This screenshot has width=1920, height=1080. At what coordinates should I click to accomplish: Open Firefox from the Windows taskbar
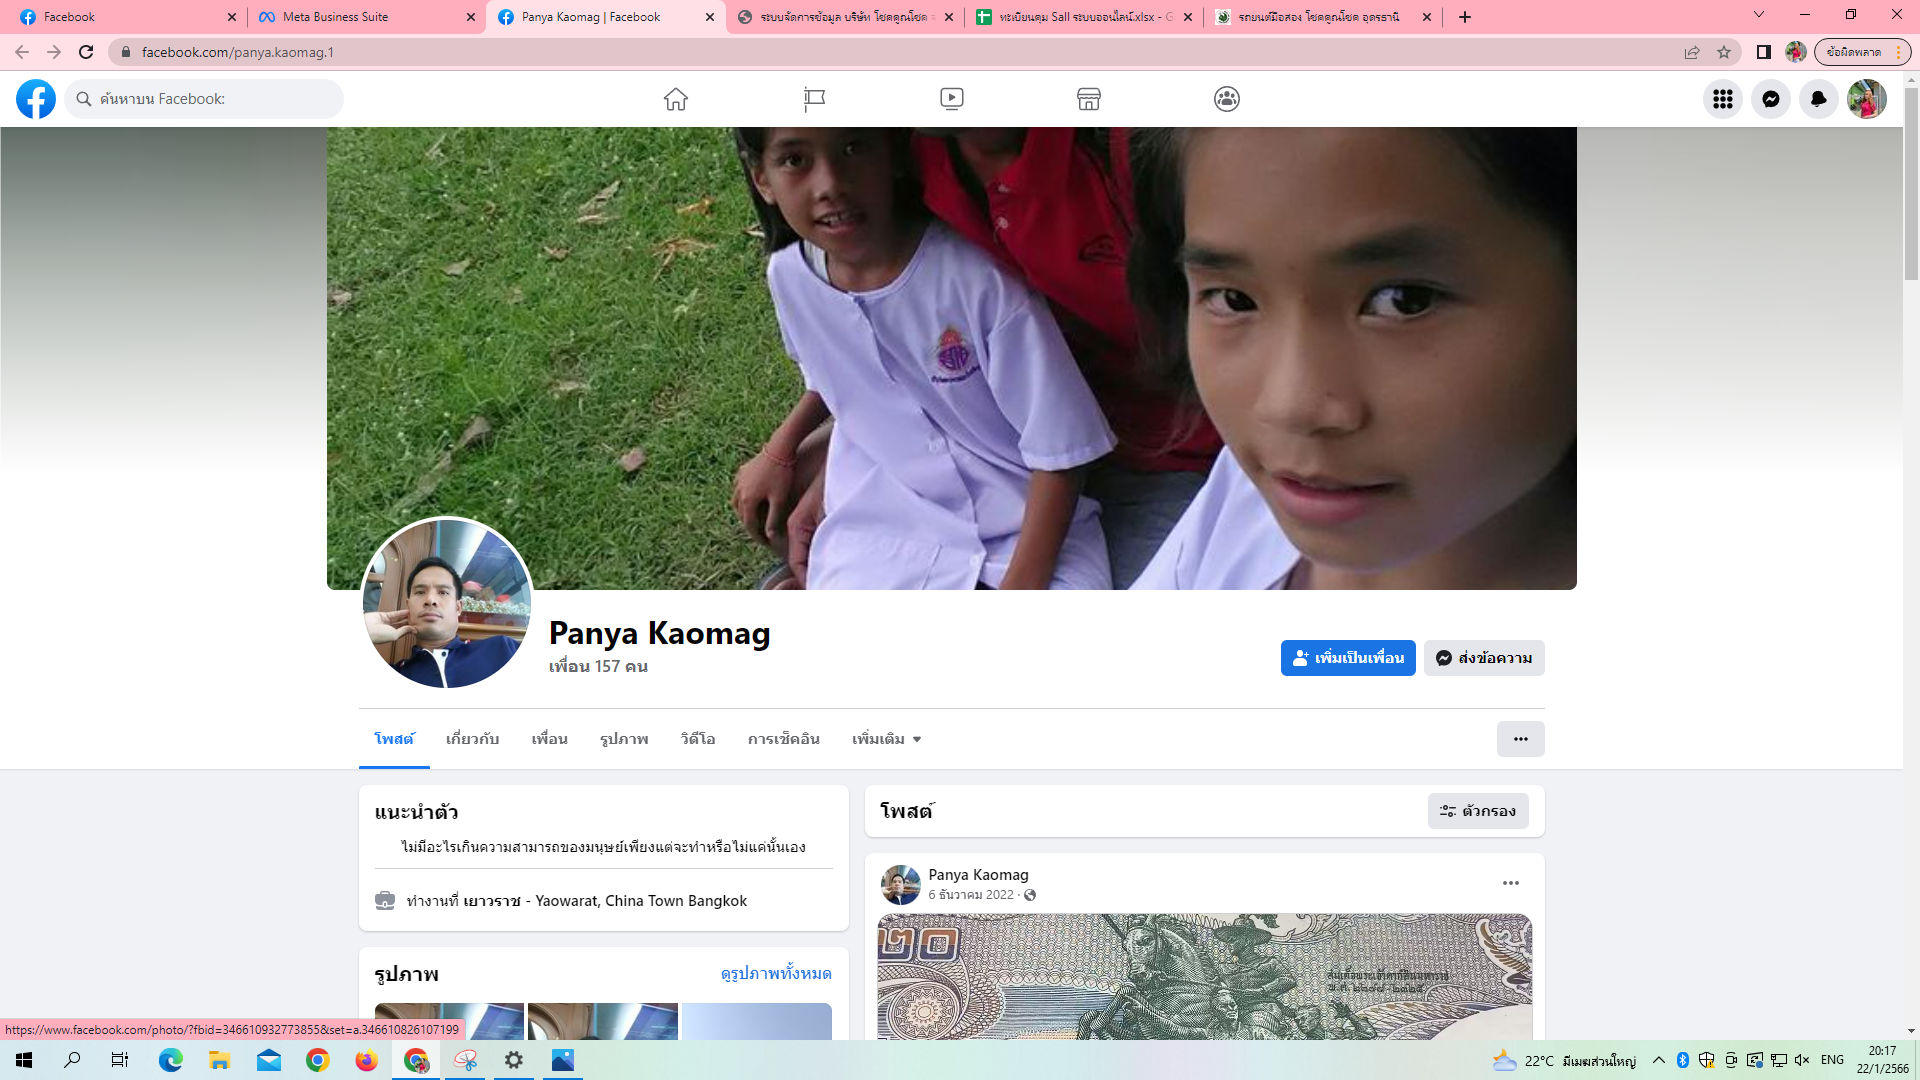(366, 1060)
